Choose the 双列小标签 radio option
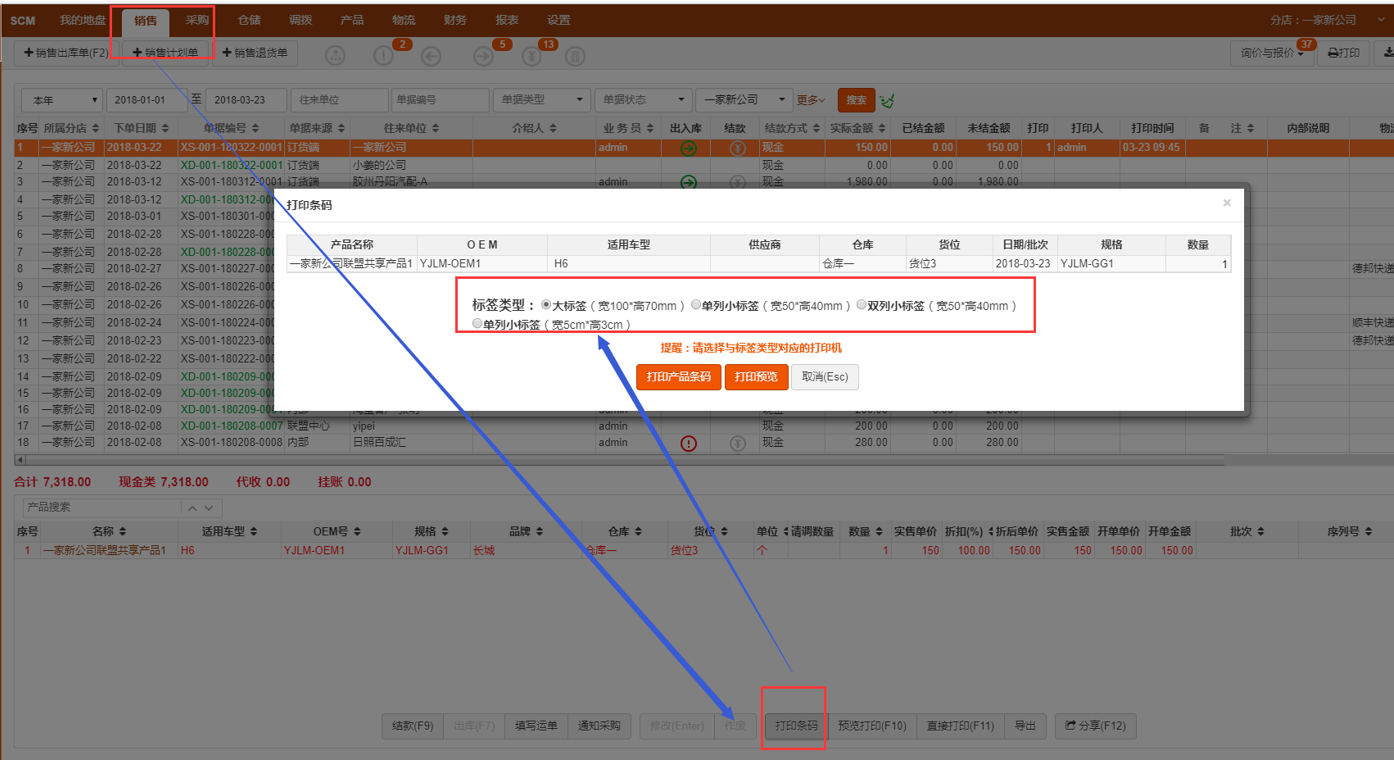 click(x=861, y=305)
